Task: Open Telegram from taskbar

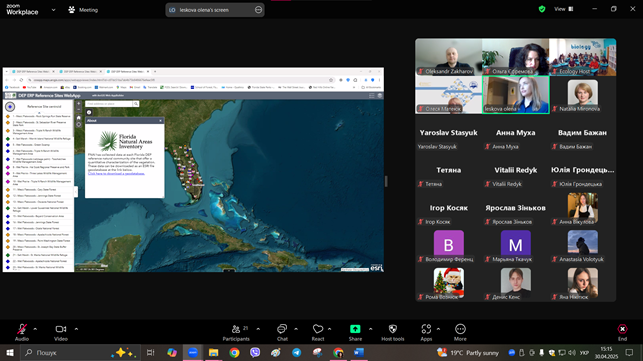Action: pos(296,352)
